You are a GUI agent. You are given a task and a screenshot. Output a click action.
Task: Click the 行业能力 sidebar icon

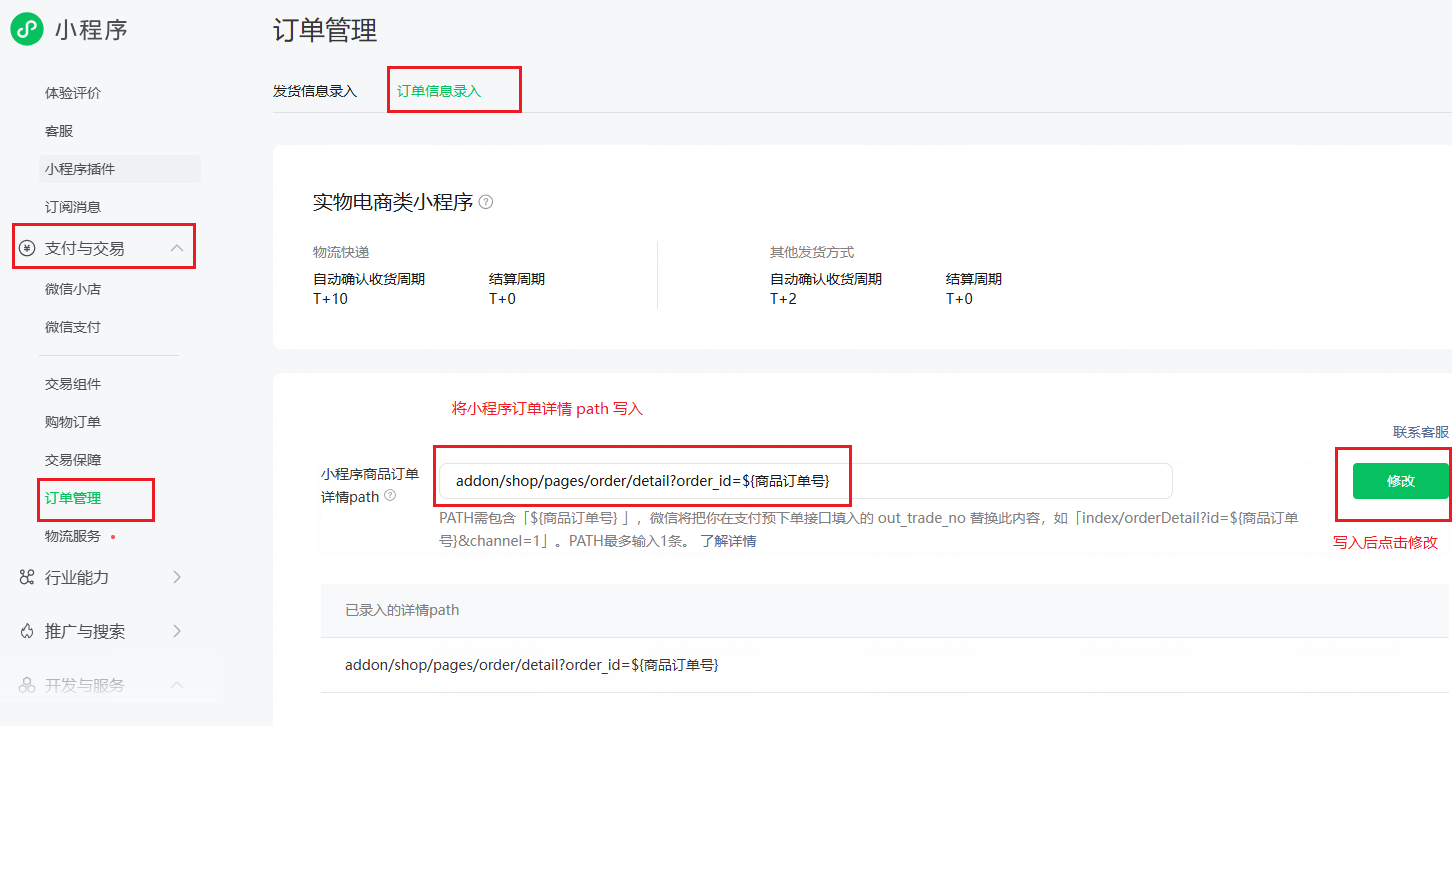pos(27,577)
